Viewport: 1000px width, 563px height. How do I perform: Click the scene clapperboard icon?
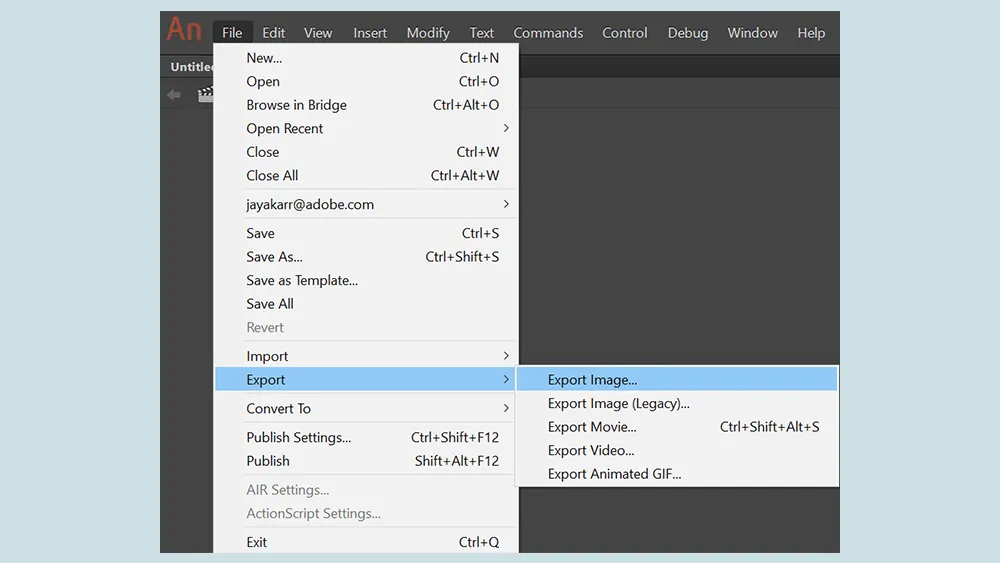[205, 94]
